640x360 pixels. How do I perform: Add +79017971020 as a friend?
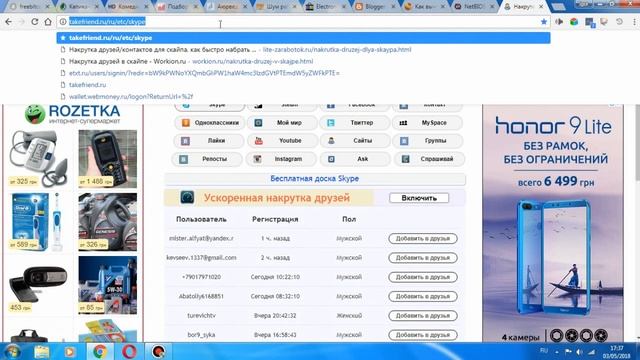point(423,277)
